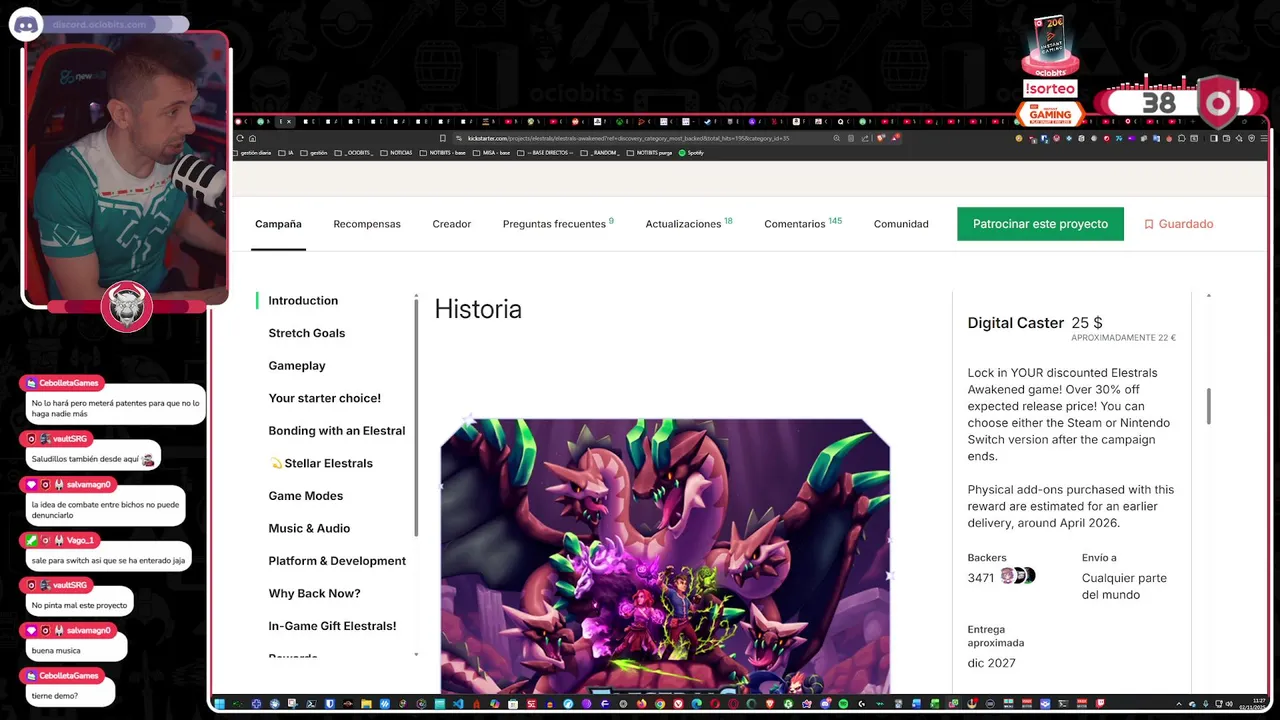Open the '_OCIOBITS_' bookmark folder
The image size is (1280, 720).
(x=353, y=153)
